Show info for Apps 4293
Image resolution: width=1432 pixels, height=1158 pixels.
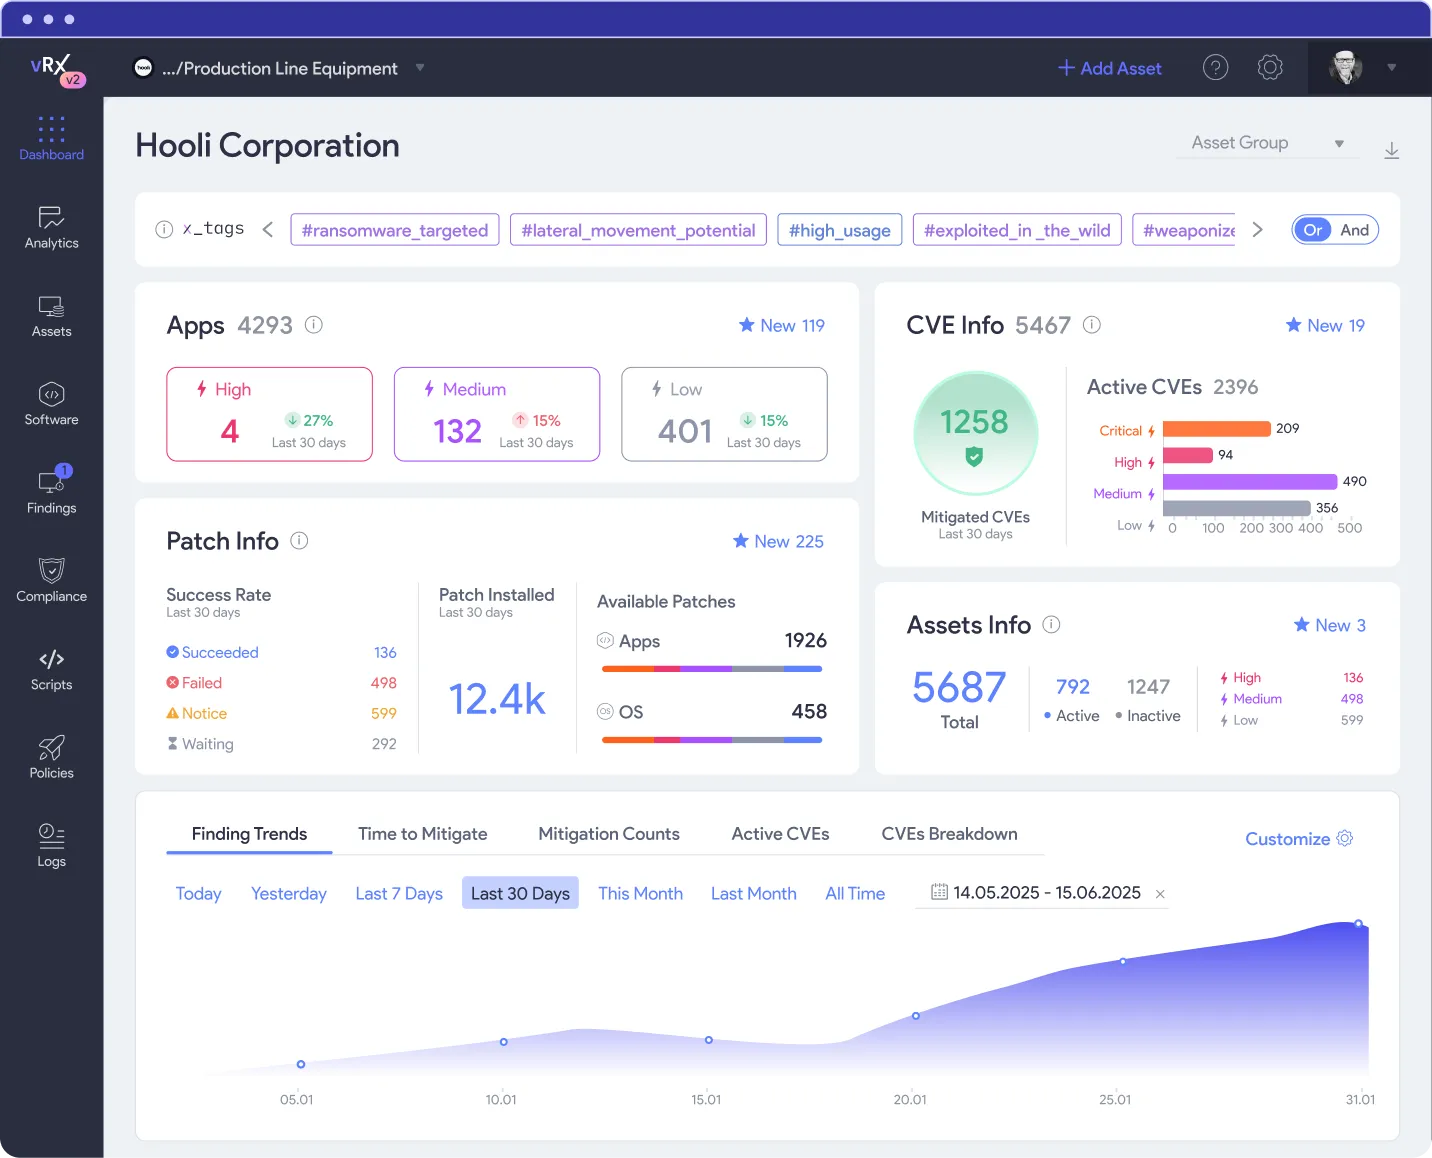point(313,324)
